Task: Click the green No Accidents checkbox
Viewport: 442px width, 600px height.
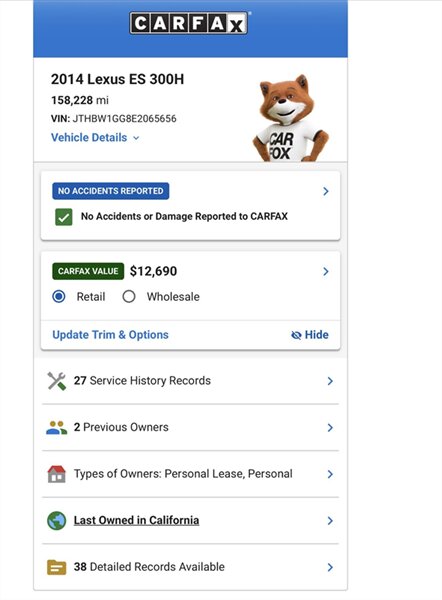Action: click(x=64, y=217)
